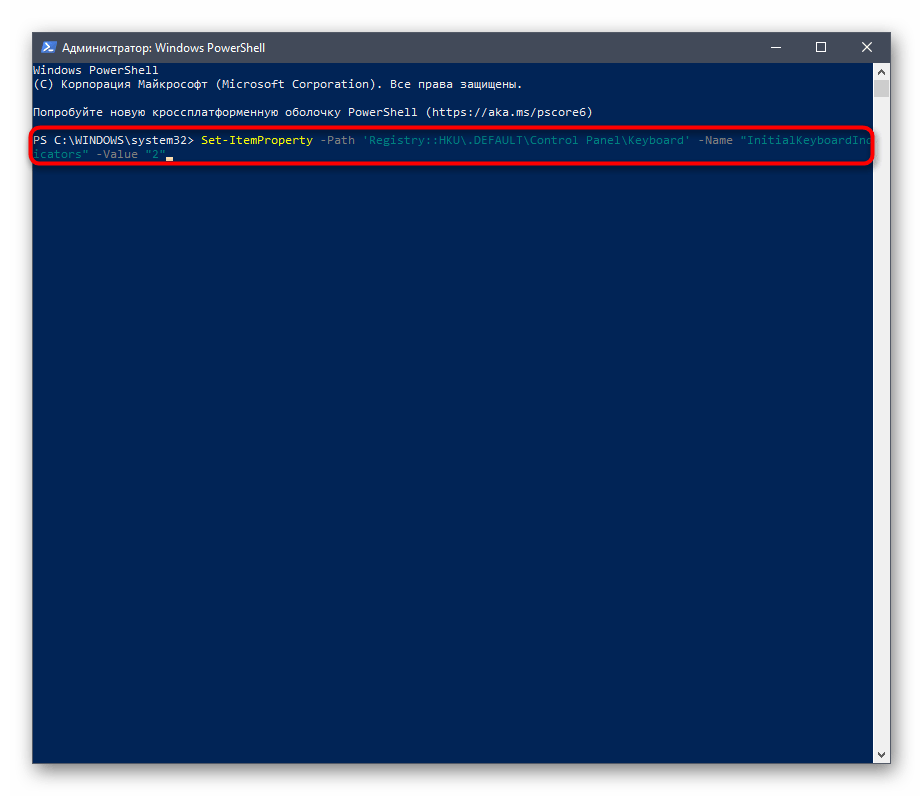Viewport: 923px width, 796px height.
Task: Click the vertical scrollbar thumb
Action: coord(881,89)
